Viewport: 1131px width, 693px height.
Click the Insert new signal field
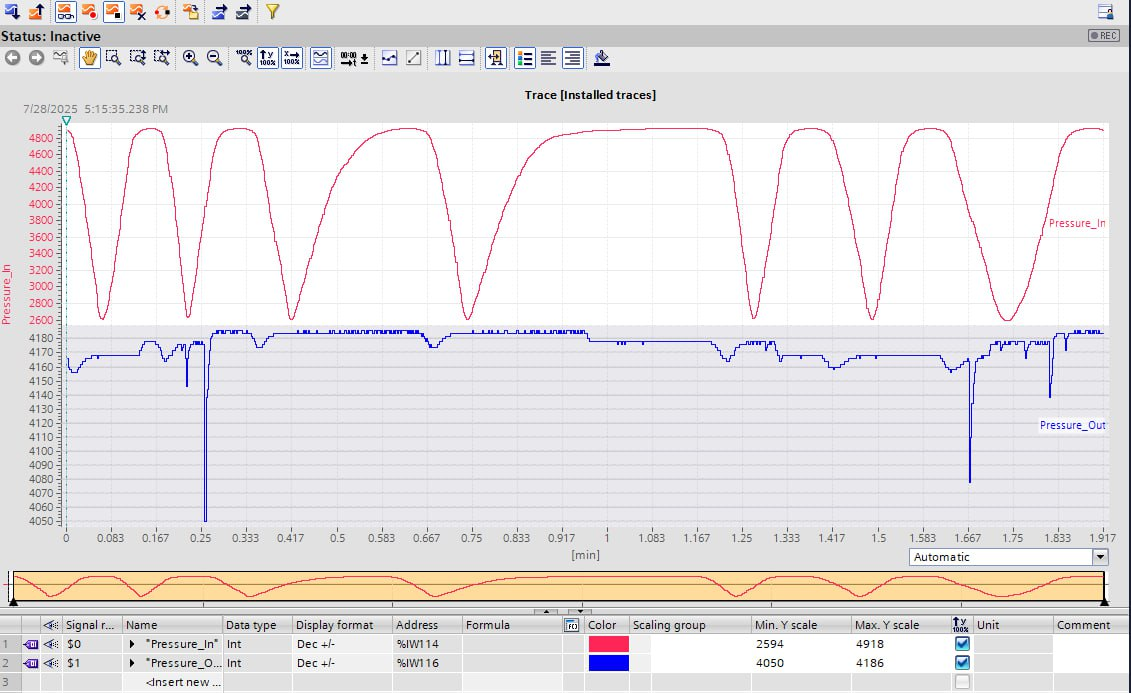(x=183, y=682)
